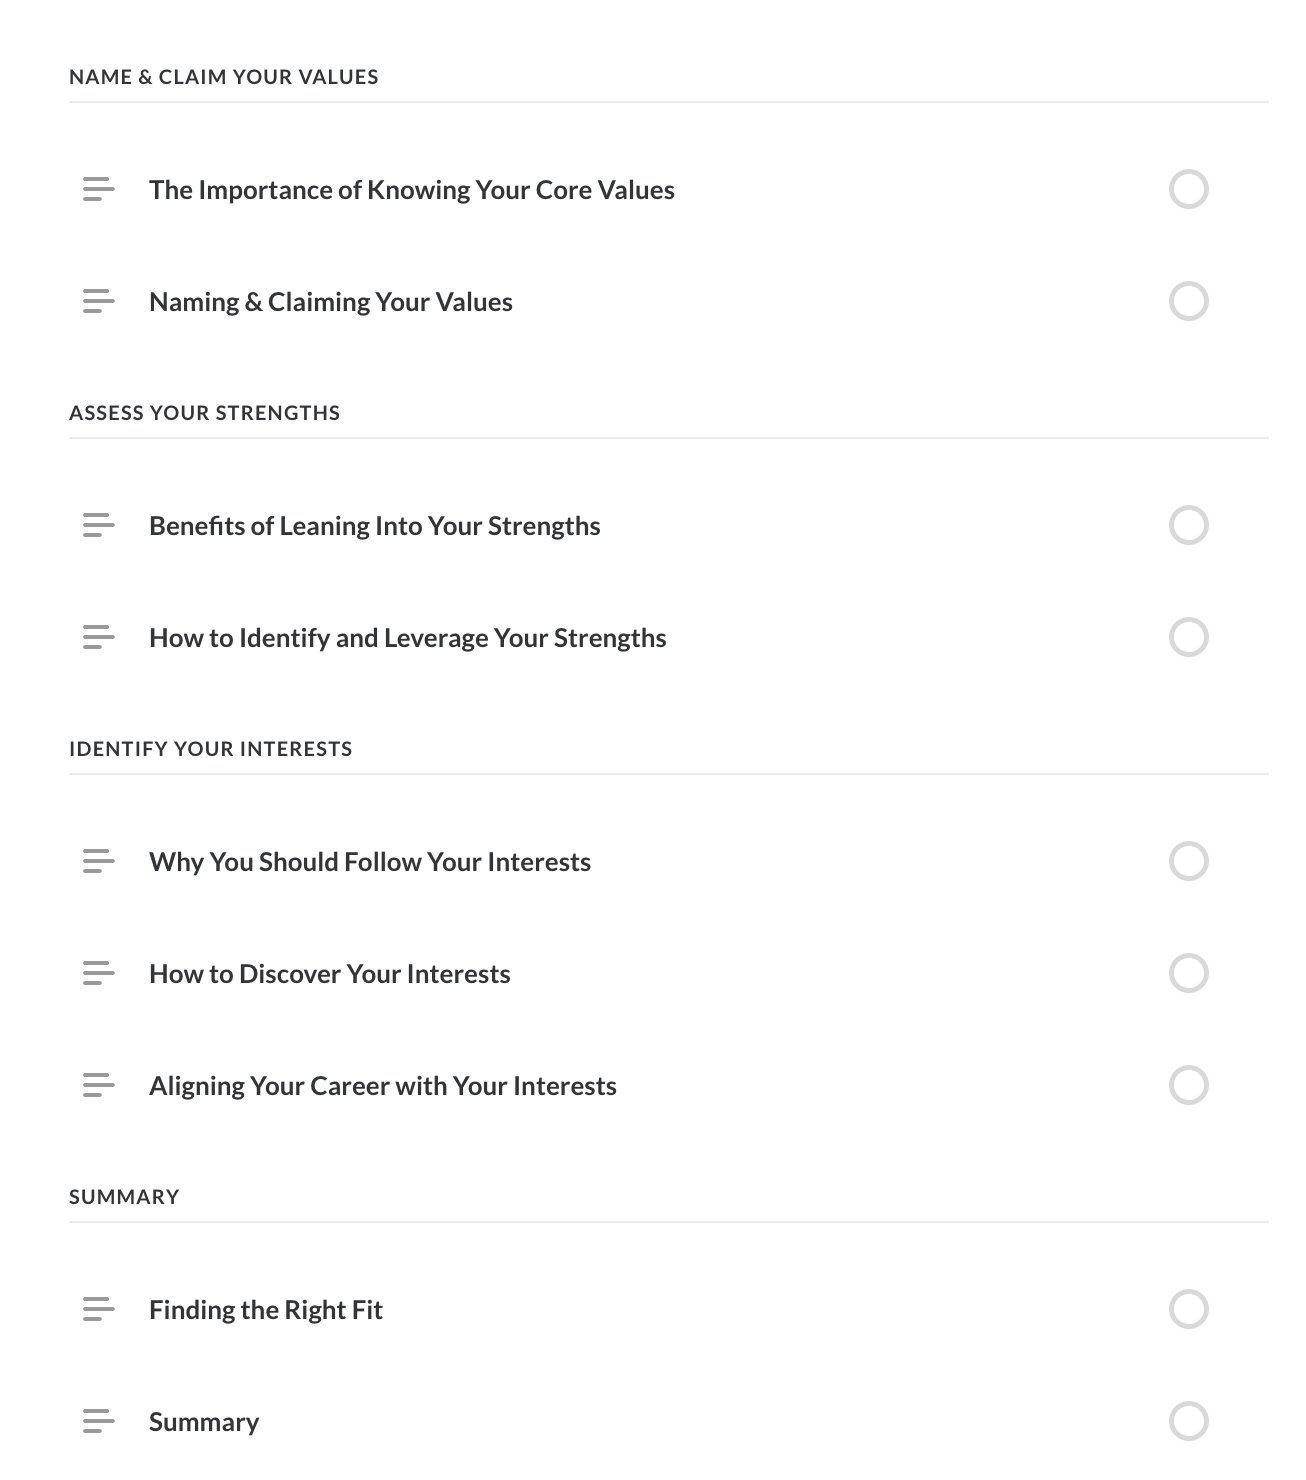The height and width of the screenshot is (1480, 1306).
Task: Click the text icon beside Why You Should Follow Your Interests
Action: coord(98,861)
